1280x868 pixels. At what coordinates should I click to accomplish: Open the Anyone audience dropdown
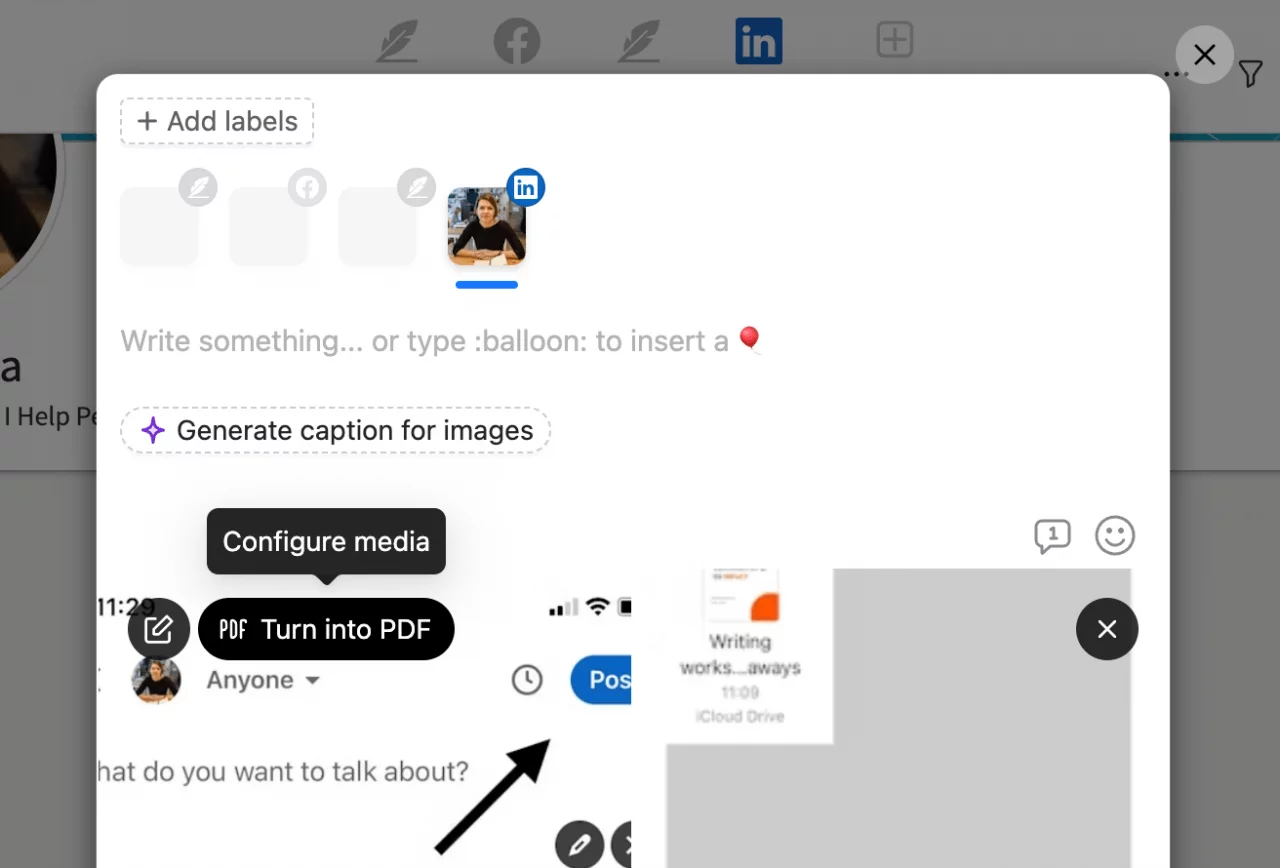point(261,680)
